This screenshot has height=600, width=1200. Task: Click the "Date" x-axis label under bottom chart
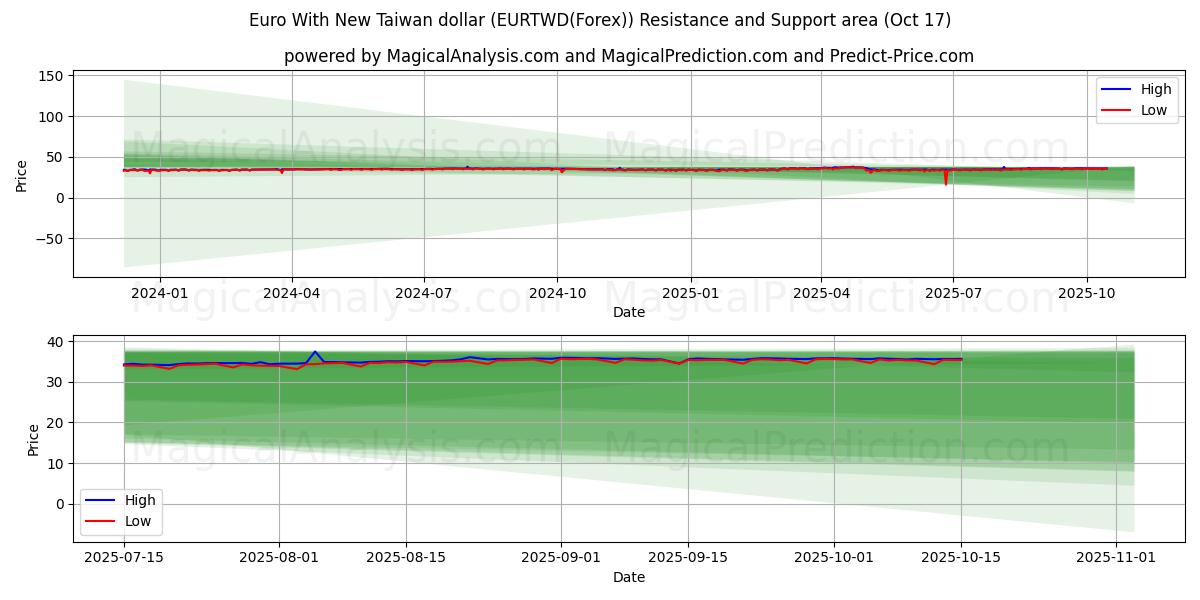(x=628, y=577)
